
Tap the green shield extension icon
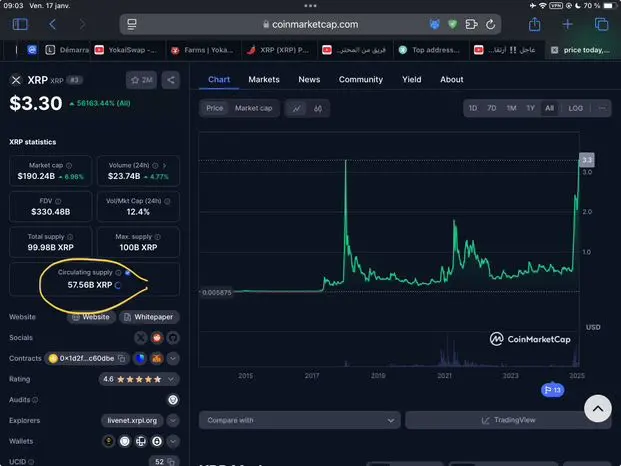tap(453, 24)
